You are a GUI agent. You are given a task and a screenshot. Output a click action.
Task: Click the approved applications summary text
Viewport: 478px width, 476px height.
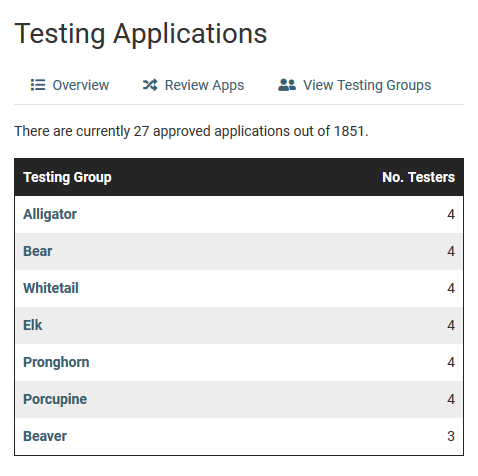[191, 131]
